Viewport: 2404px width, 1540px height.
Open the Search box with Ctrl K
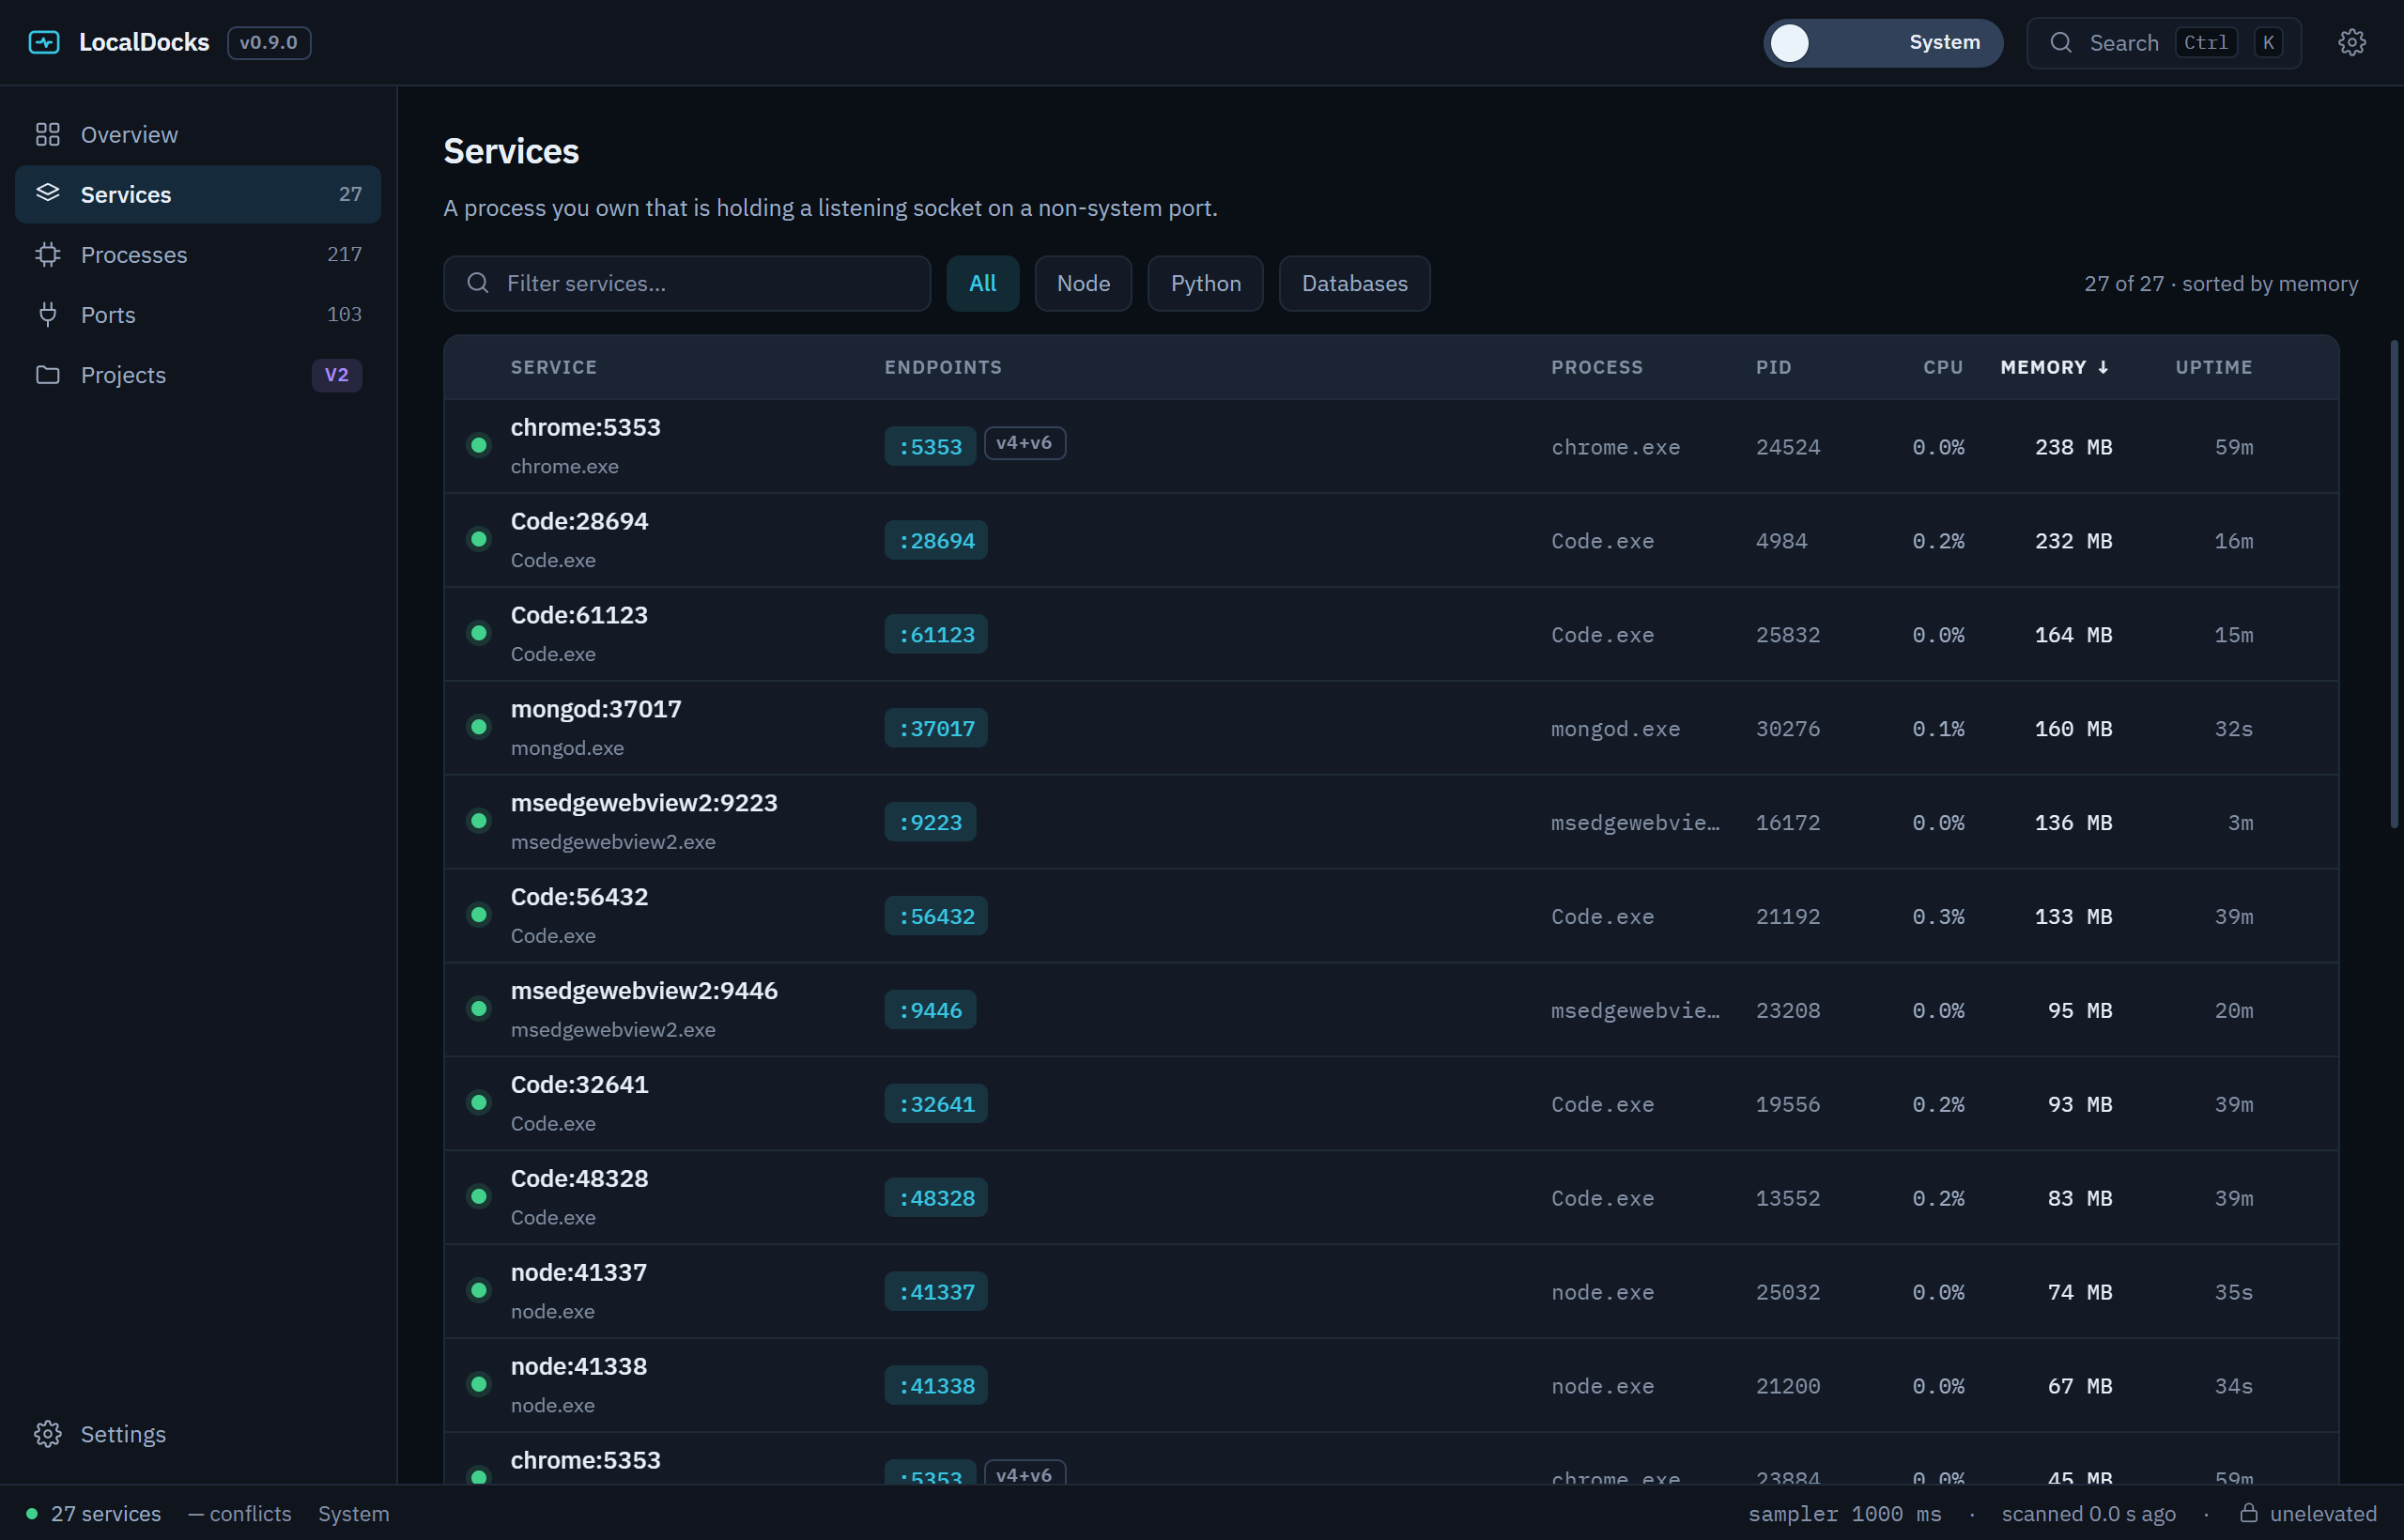click(2163, 42)
